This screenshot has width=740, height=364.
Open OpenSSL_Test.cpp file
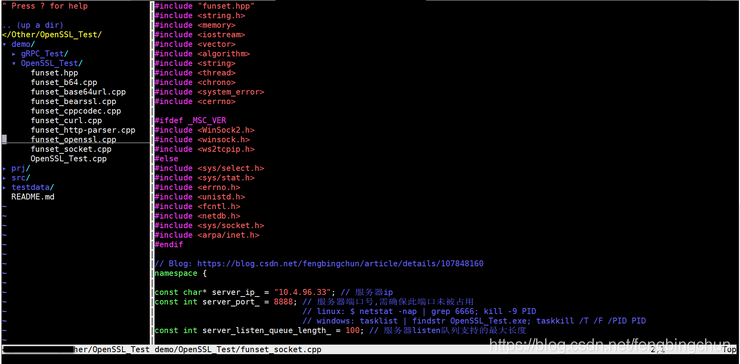click(68, 159)
